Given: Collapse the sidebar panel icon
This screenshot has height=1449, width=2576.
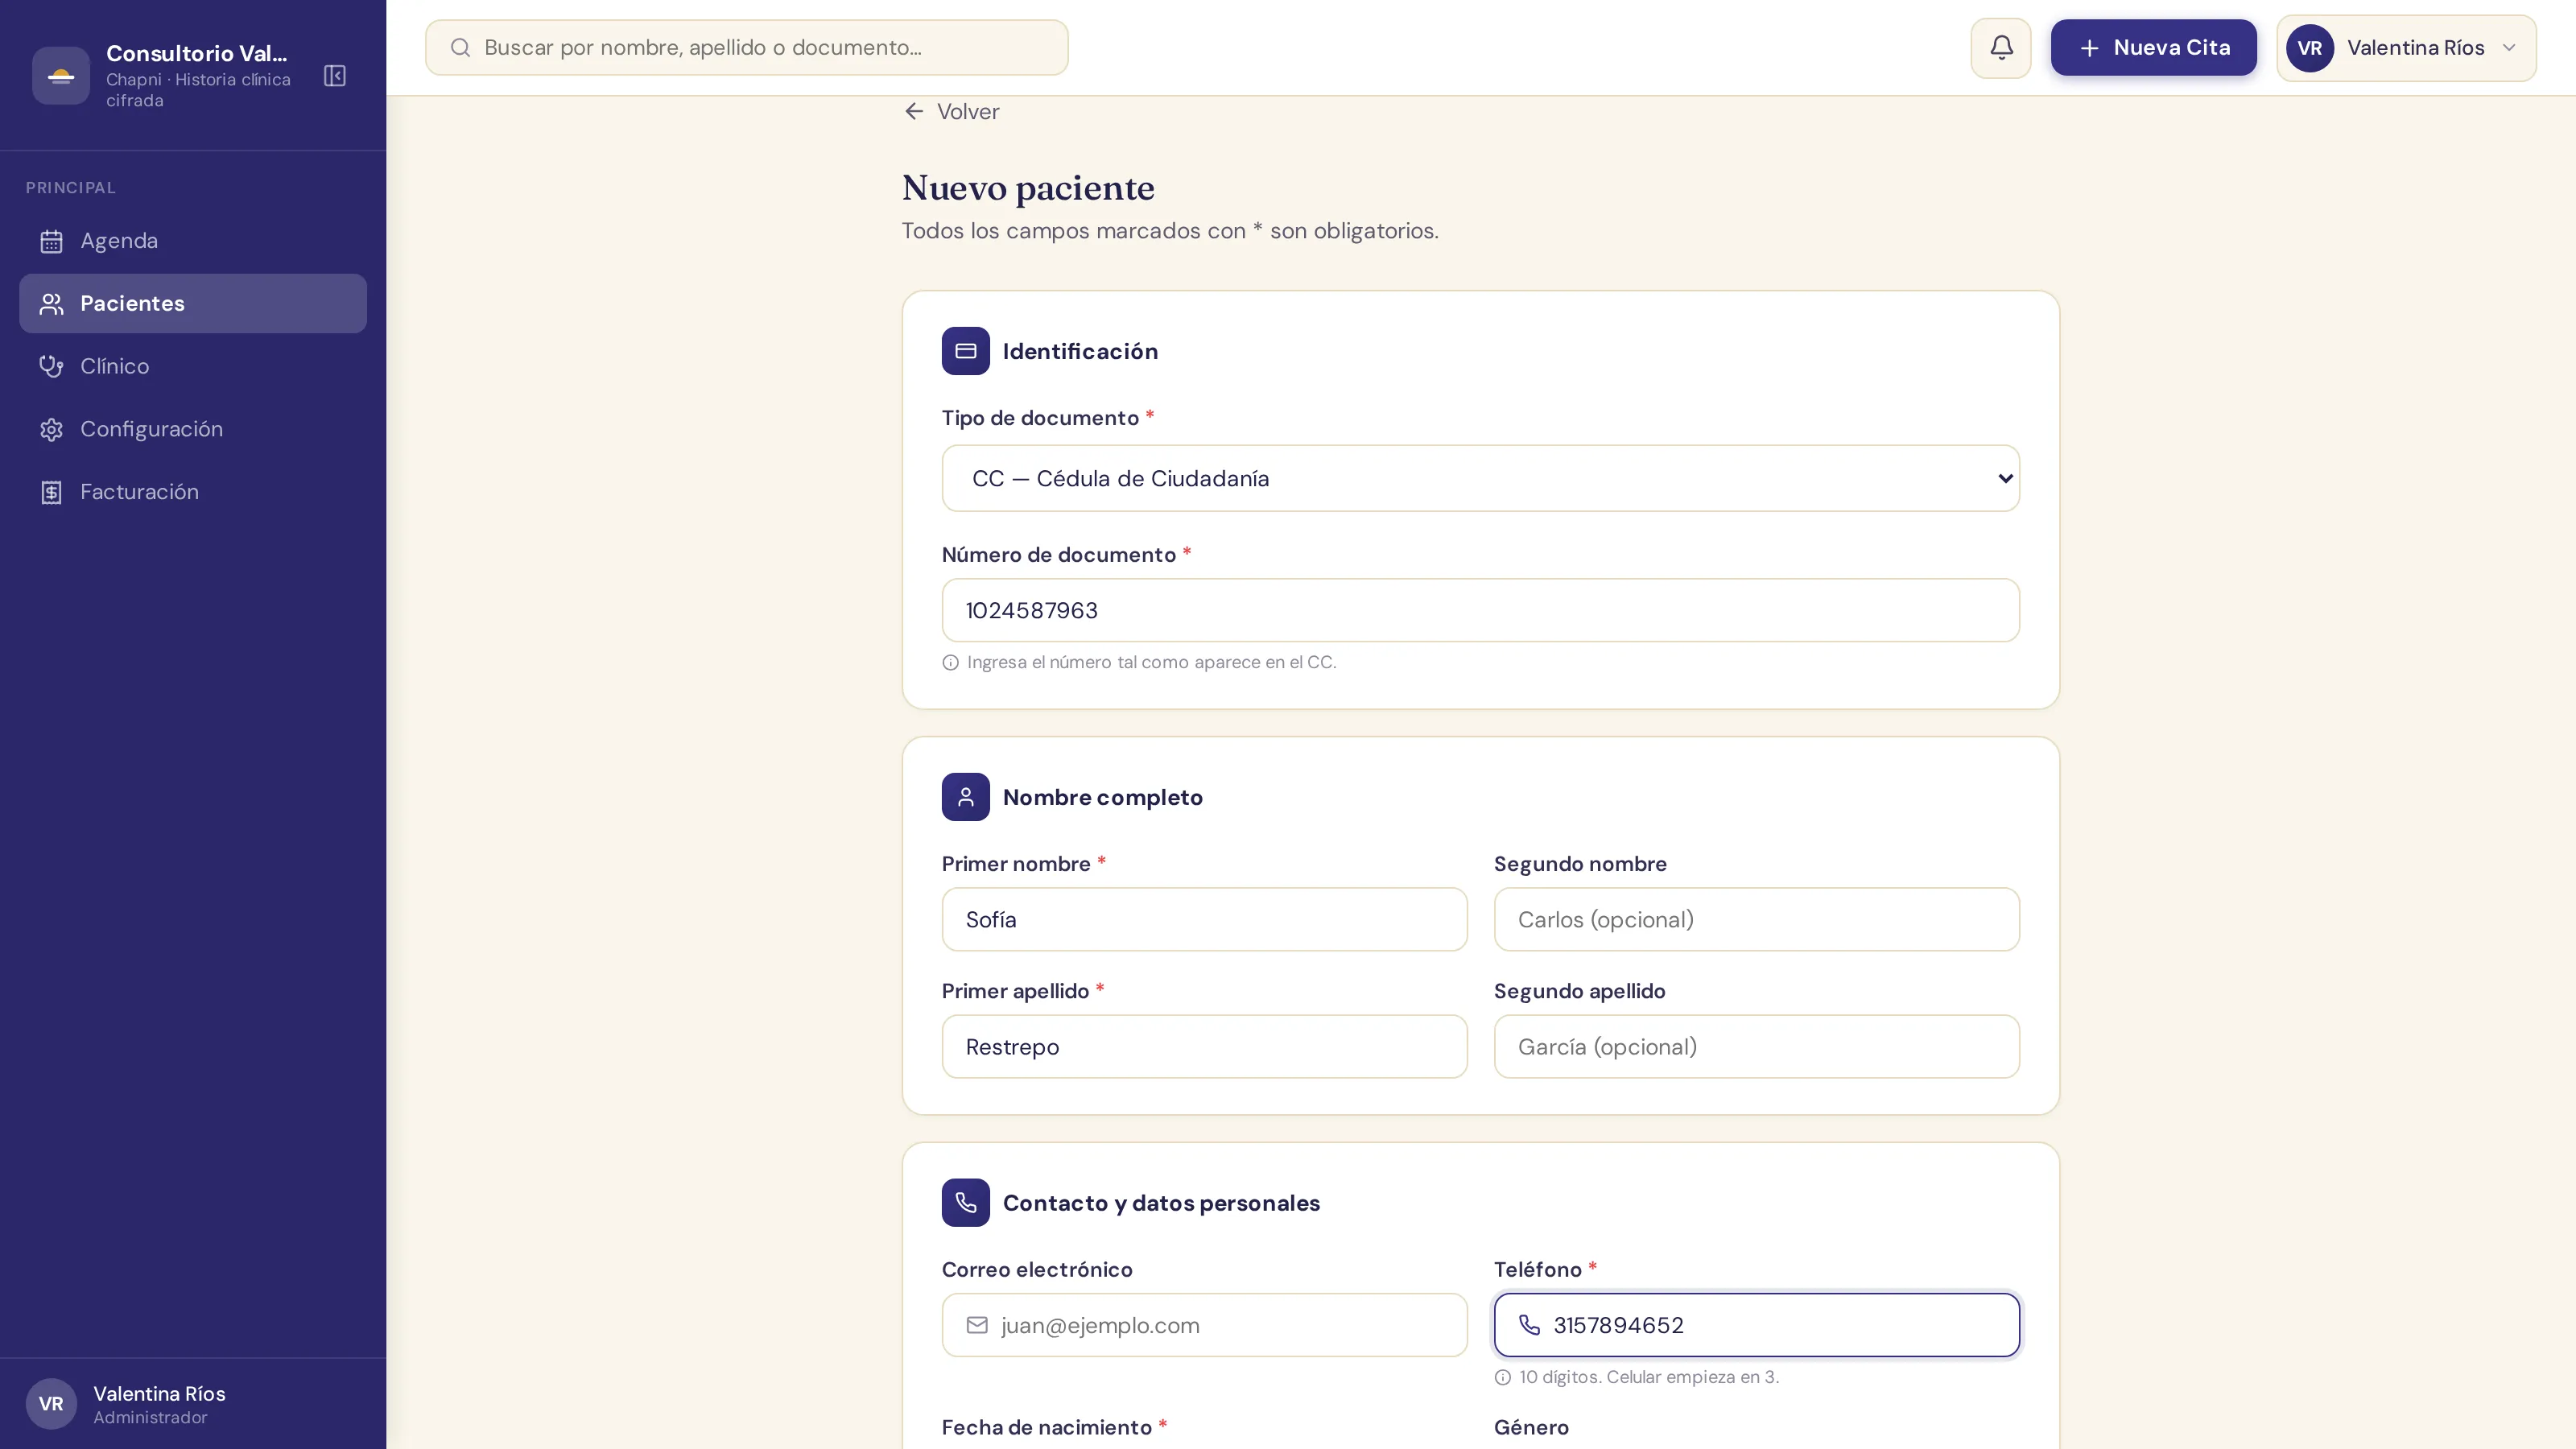Looking at the screenshot, I should pyautogui.click(x=335, y=76).
